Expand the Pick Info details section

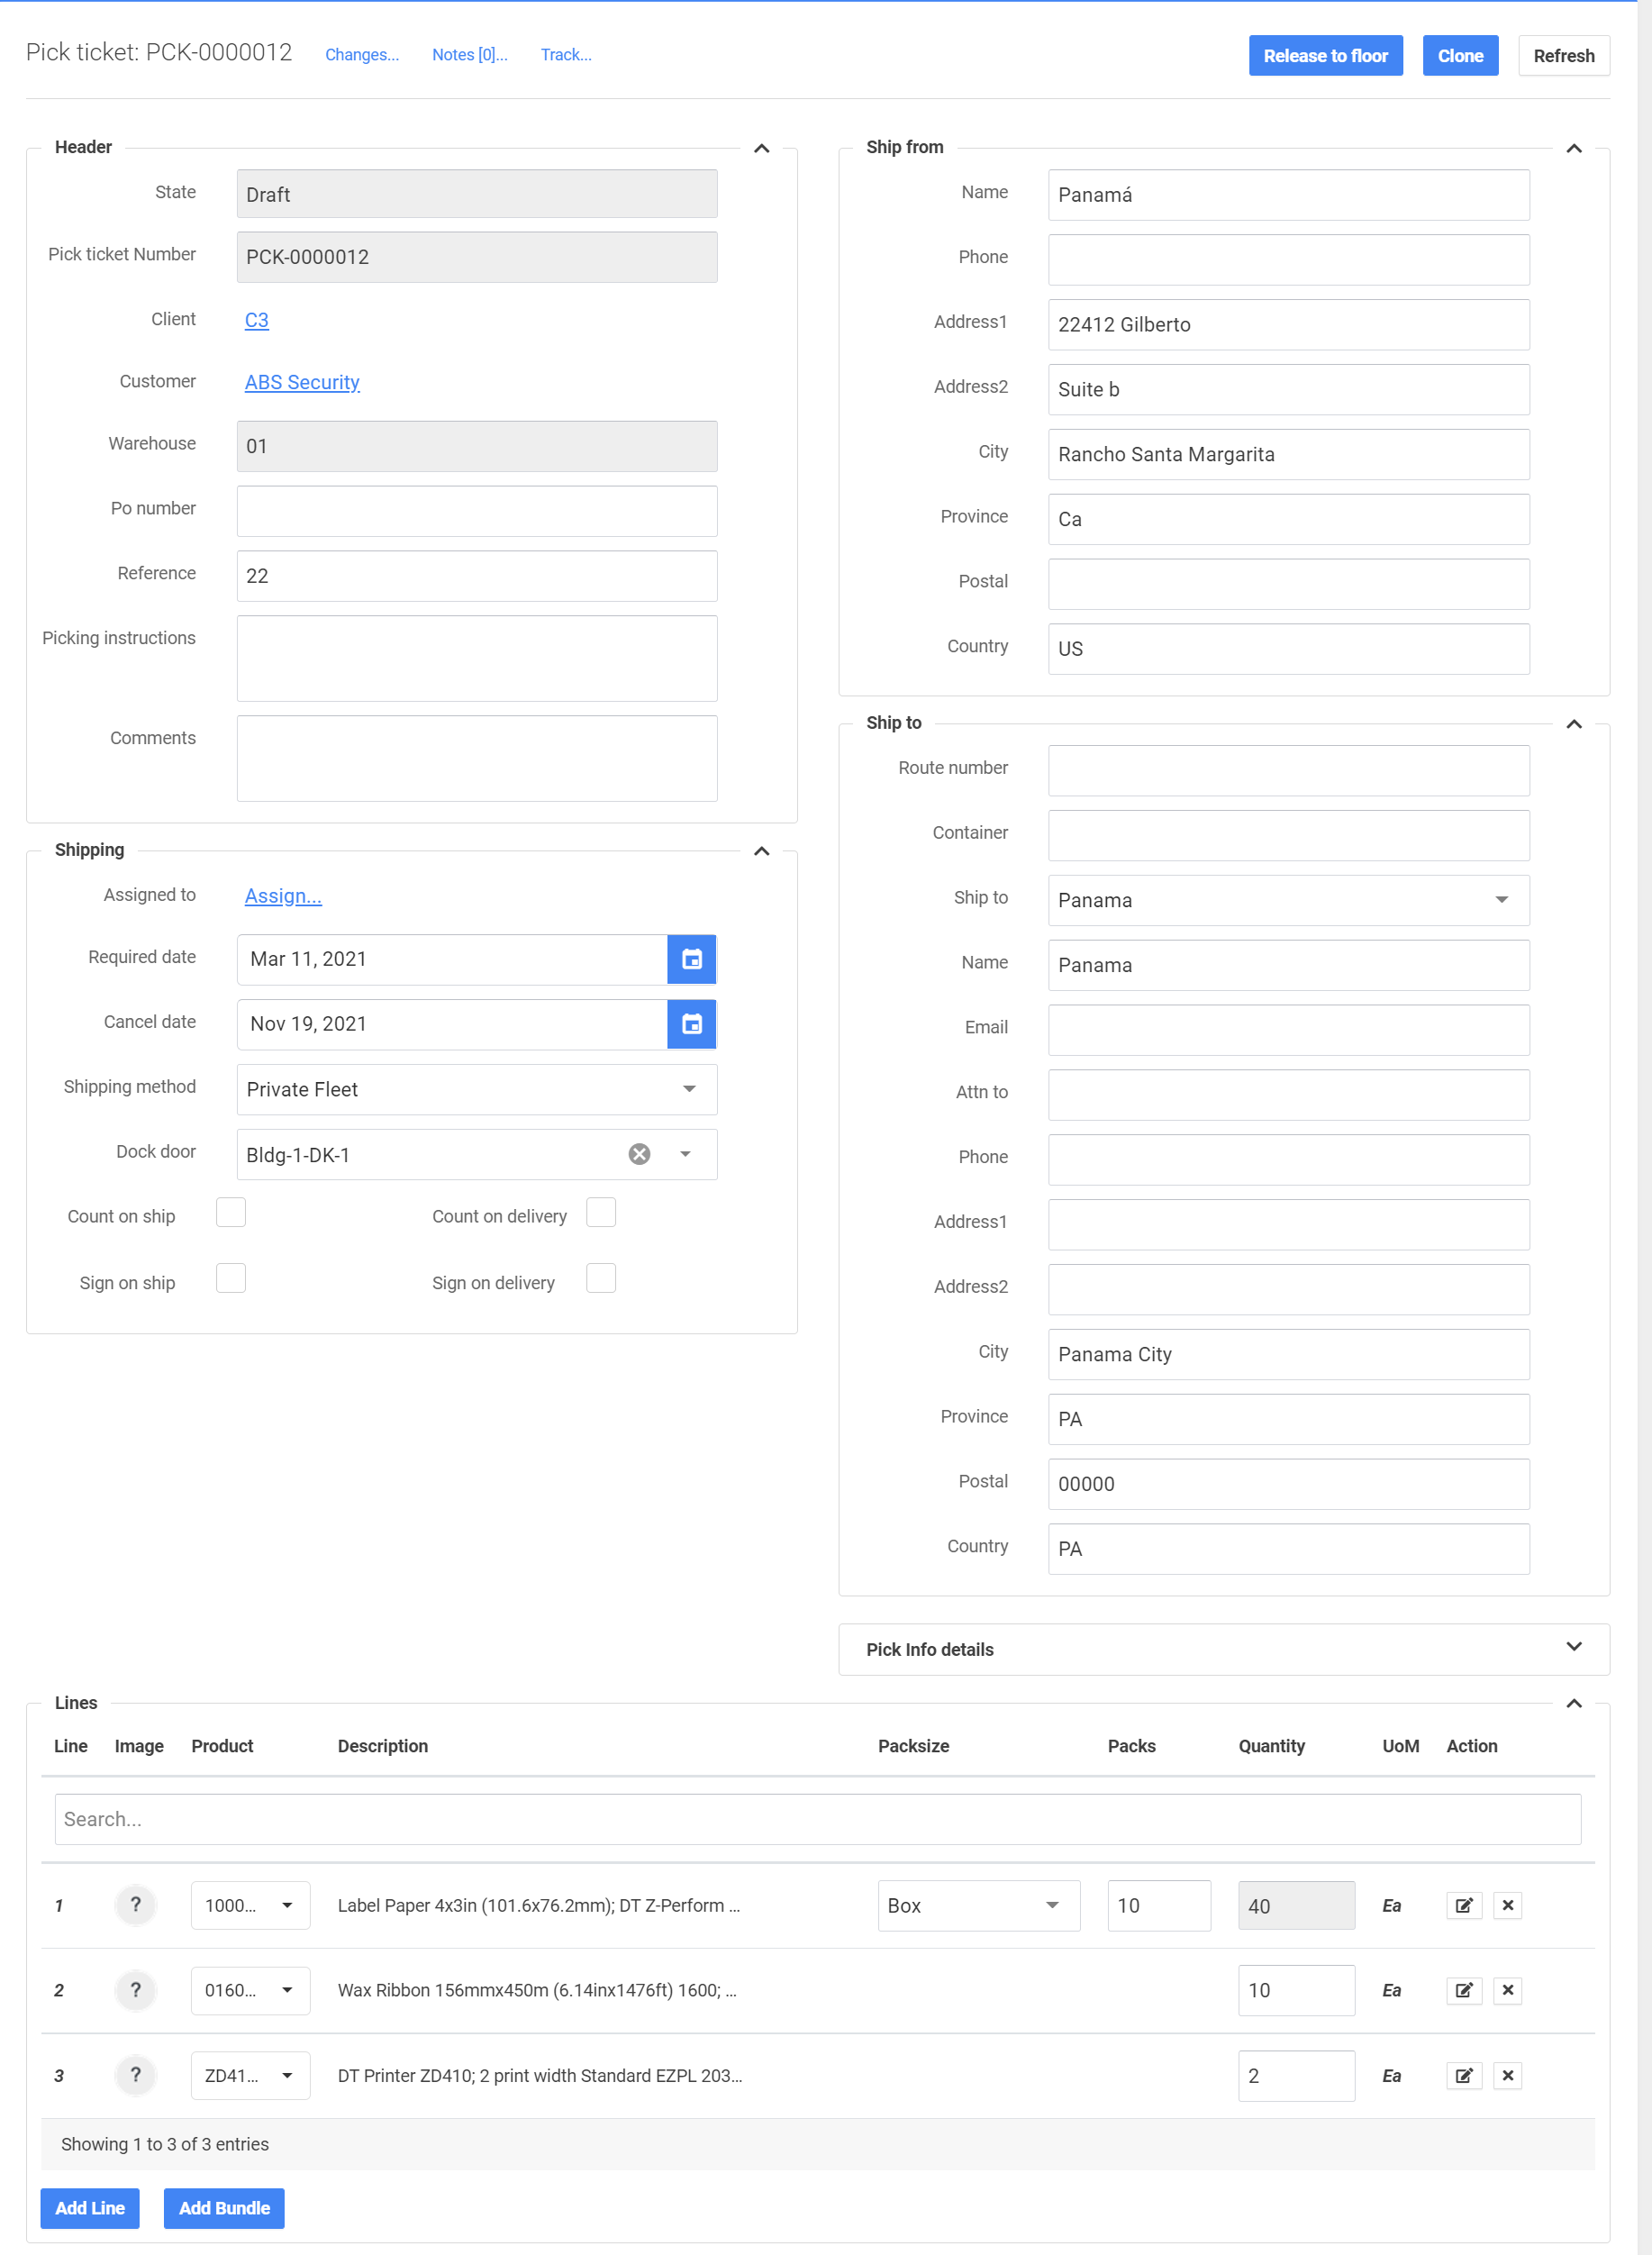pos(1573,1648)
